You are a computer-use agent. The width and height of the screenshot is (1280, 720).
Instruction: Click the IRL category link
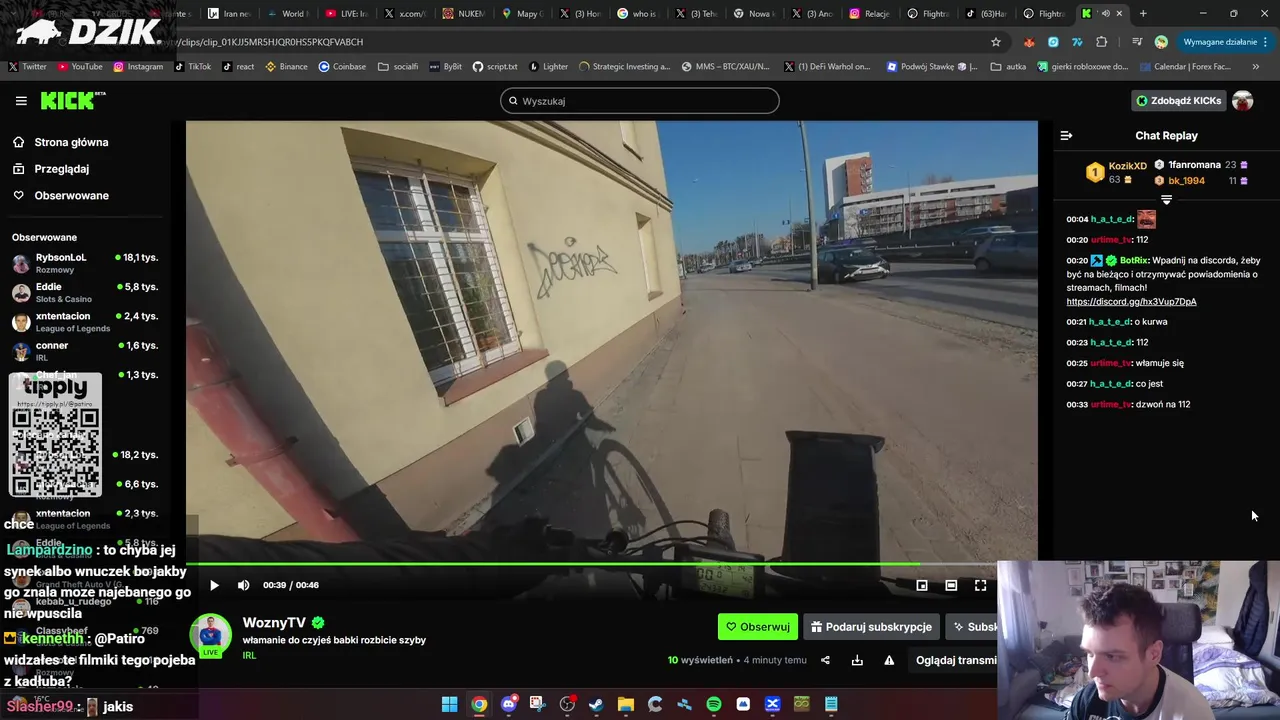point(249,656)
